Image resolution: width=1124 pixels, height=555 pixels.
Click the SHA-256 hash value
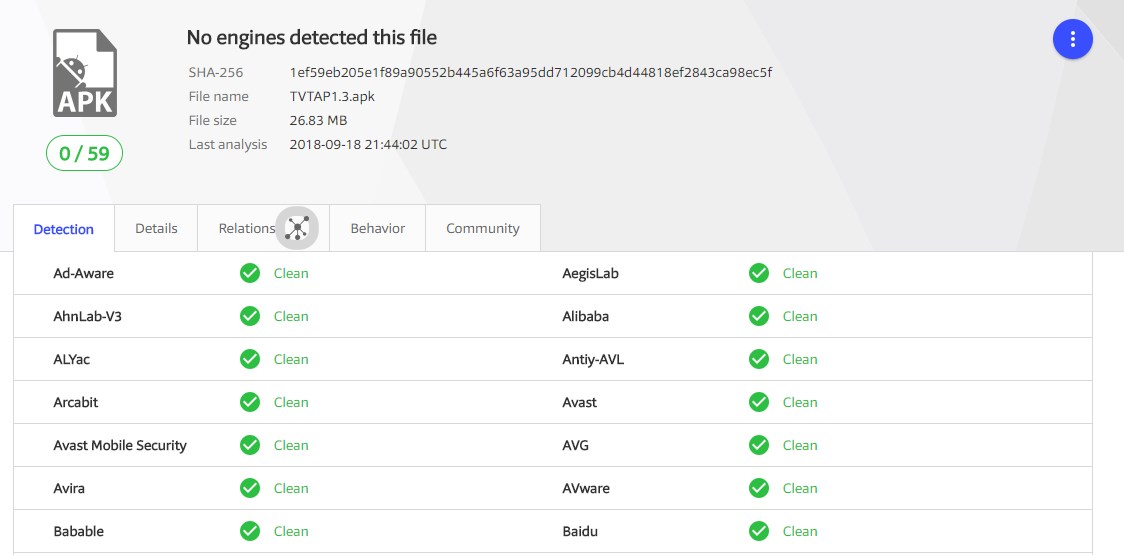click(530, 72)
